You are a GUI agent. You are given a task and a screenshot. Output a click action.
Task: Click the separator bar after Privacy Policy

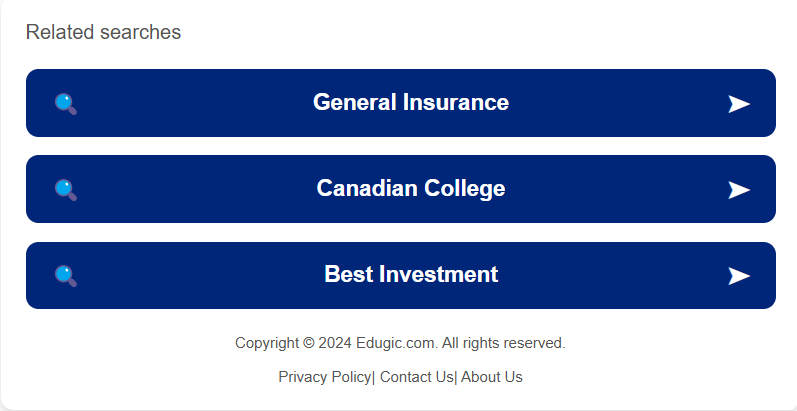pyautogui.click(x=374, y=377)
